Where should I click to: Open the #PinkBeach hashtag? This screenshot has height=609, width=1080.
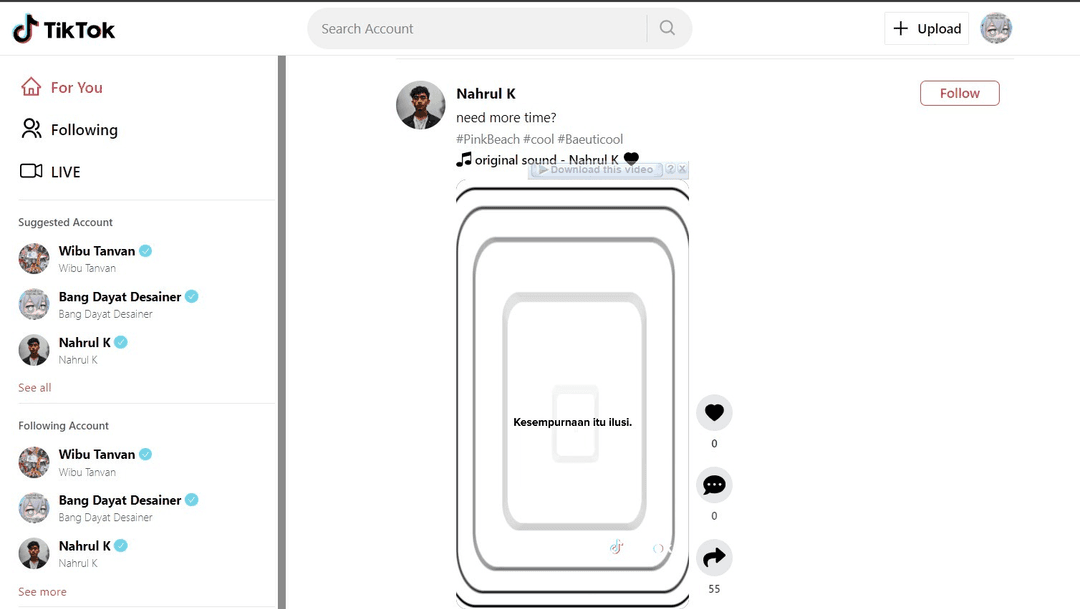pyautogui.click(x=487, y=139)
